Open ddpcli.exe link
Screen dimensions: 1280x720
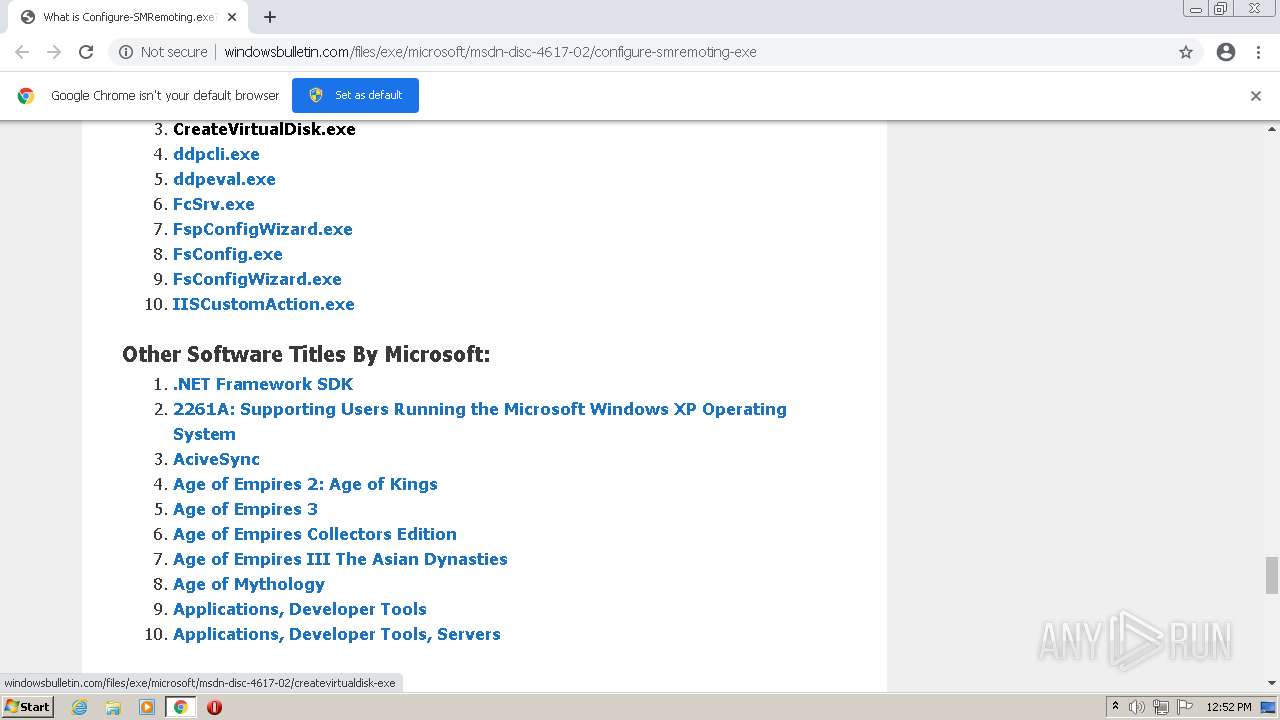point(216,154)
